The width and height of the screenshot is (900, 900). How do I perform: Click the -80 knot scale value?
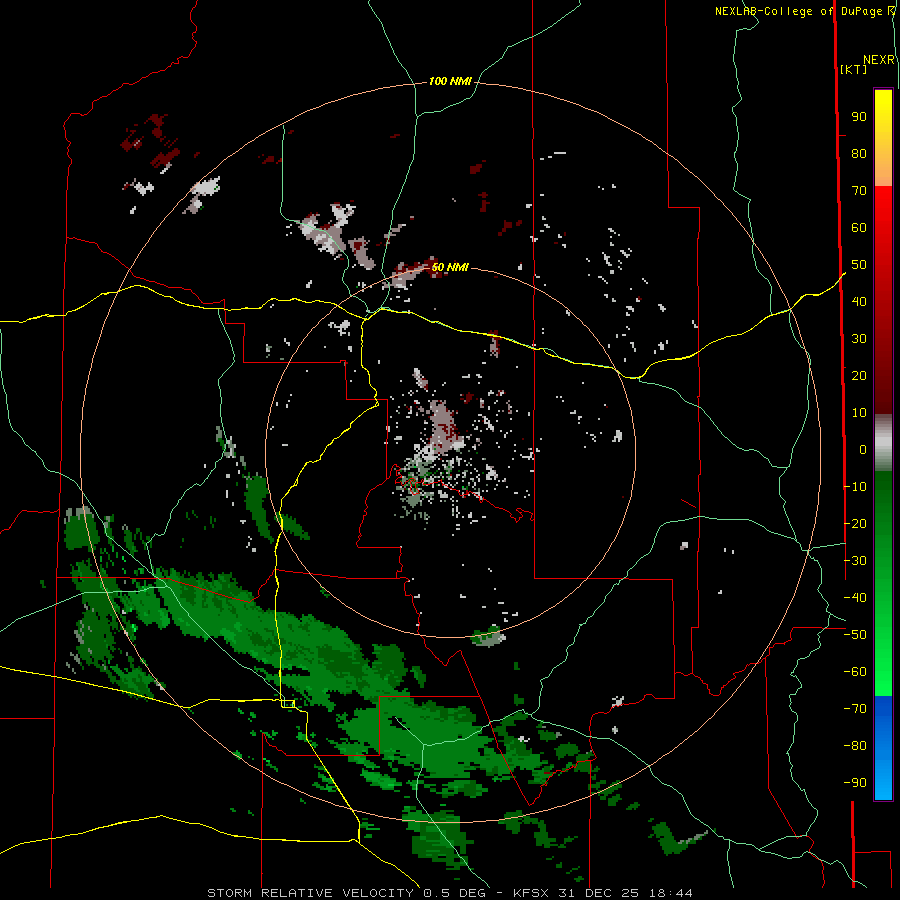855,746
